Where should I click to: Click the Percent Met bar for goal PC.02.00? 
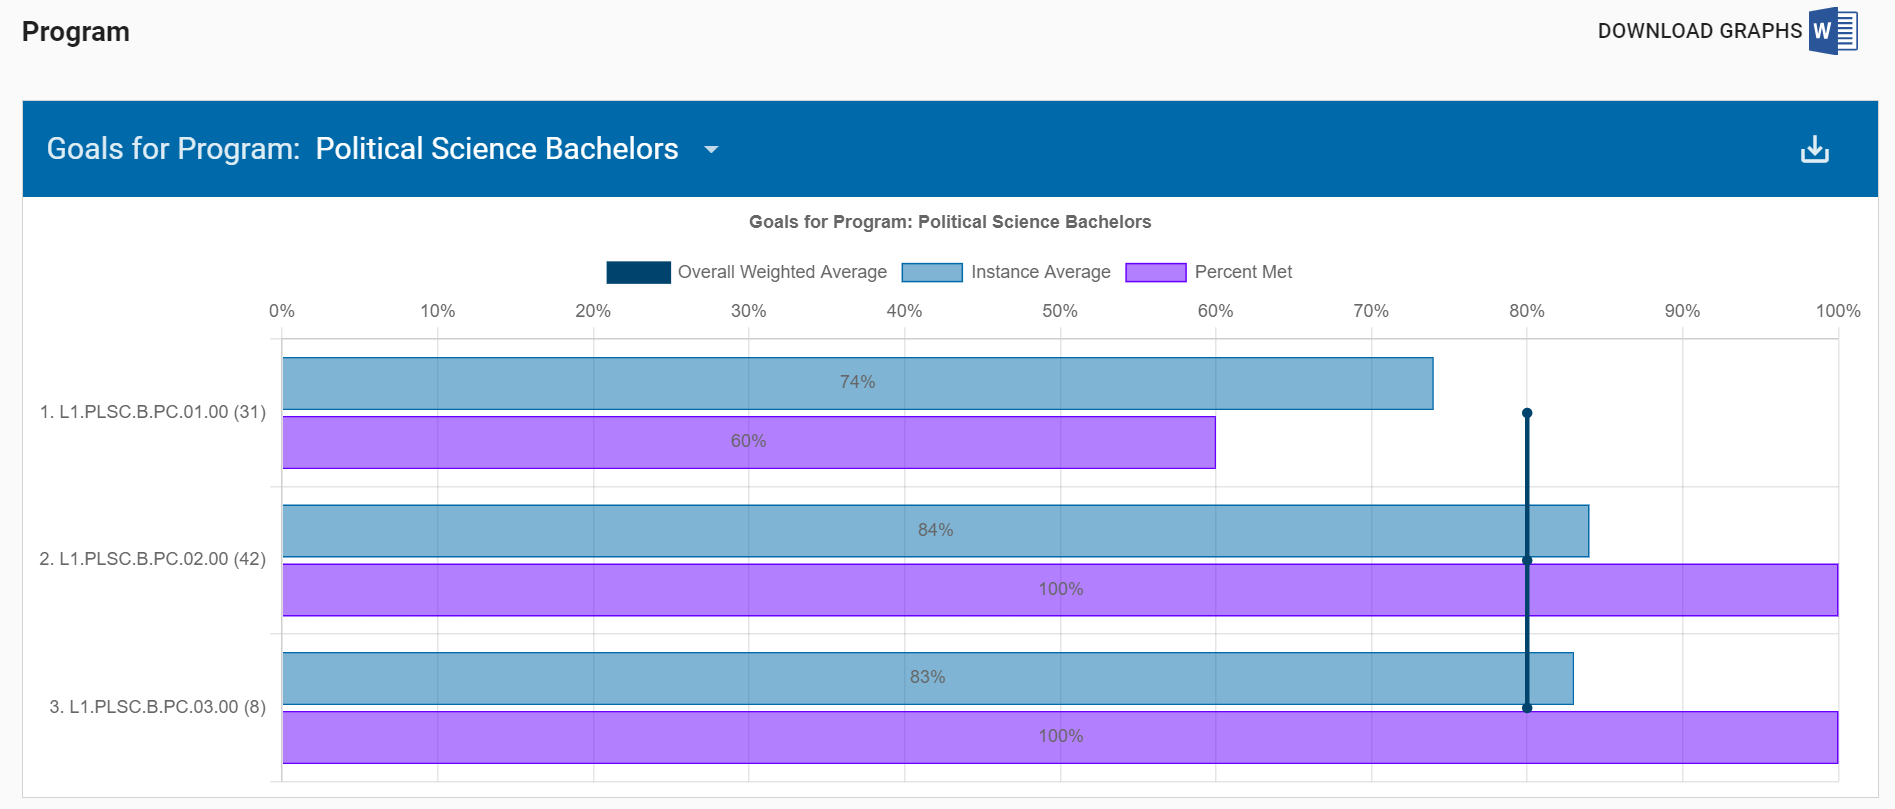point(1060,590)
